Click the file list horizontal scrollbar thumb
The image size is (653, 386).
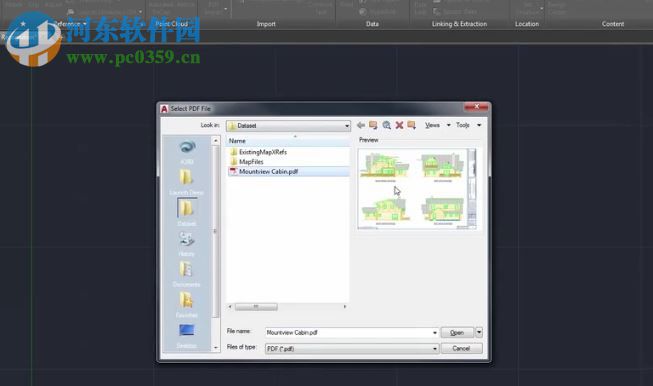click(256, 307)
